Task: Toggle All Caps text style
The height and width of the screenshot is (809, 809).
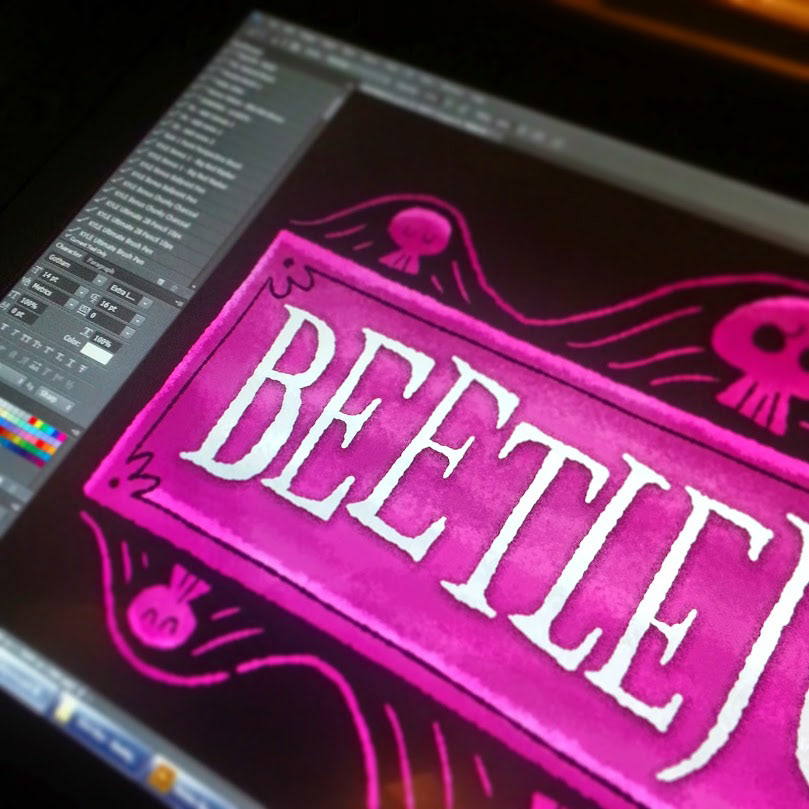Action: tap(26, 338)
